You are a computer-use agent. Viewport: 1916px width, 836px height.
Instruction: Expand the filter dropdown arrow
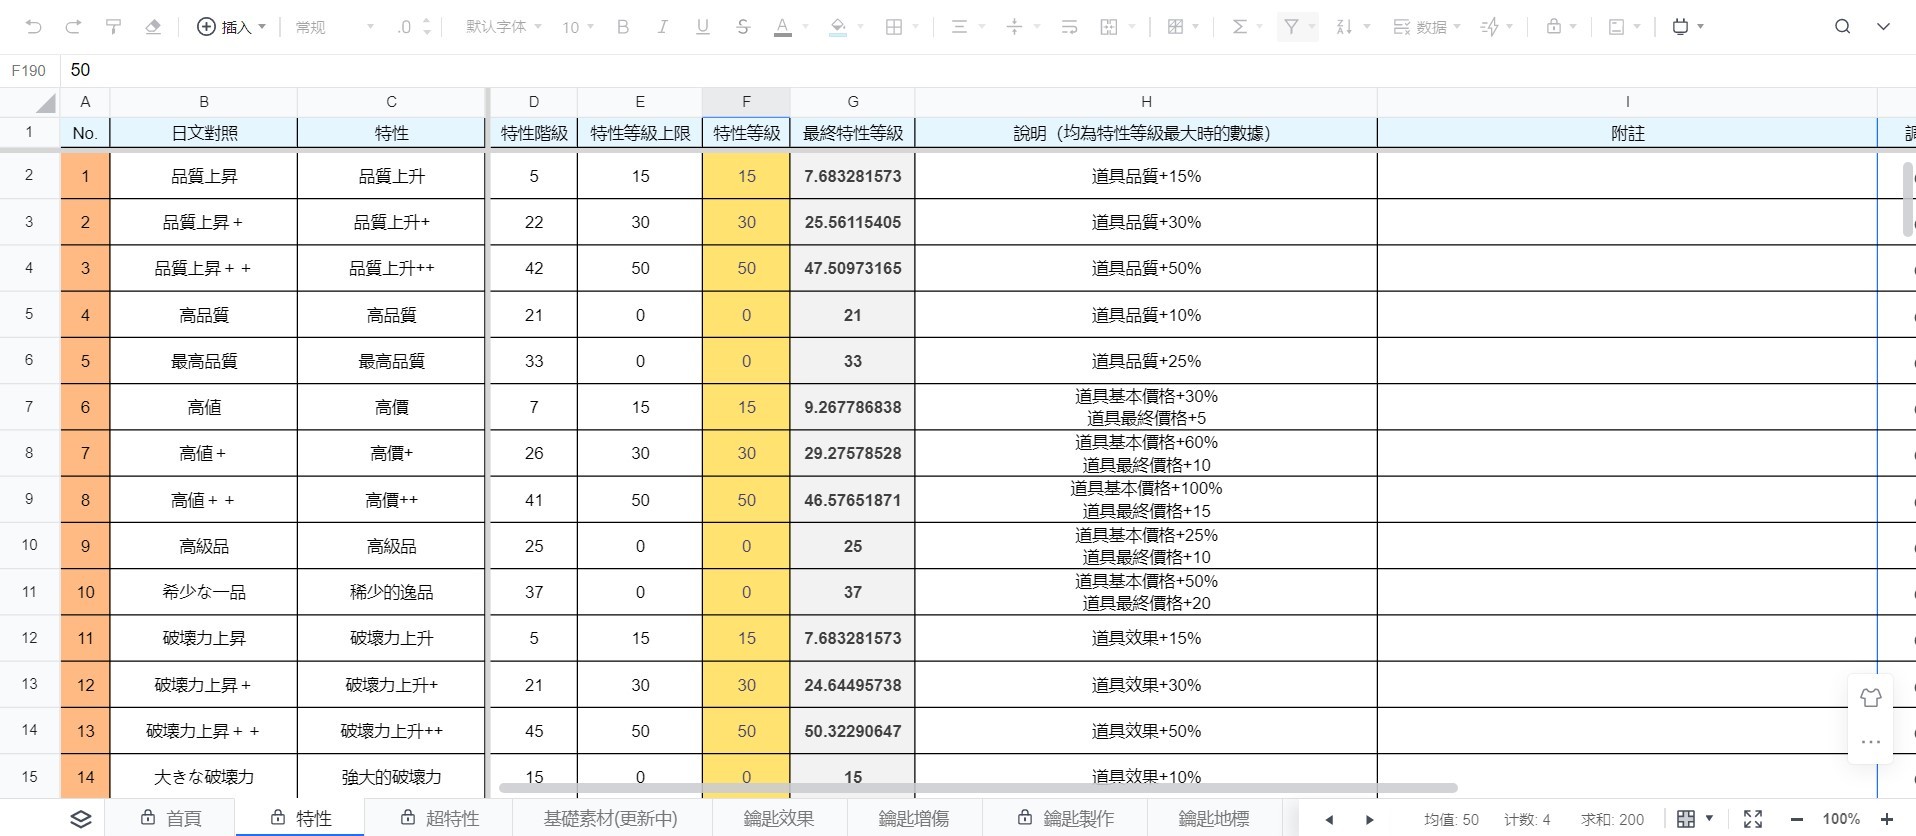click(x=1311, y=27)
